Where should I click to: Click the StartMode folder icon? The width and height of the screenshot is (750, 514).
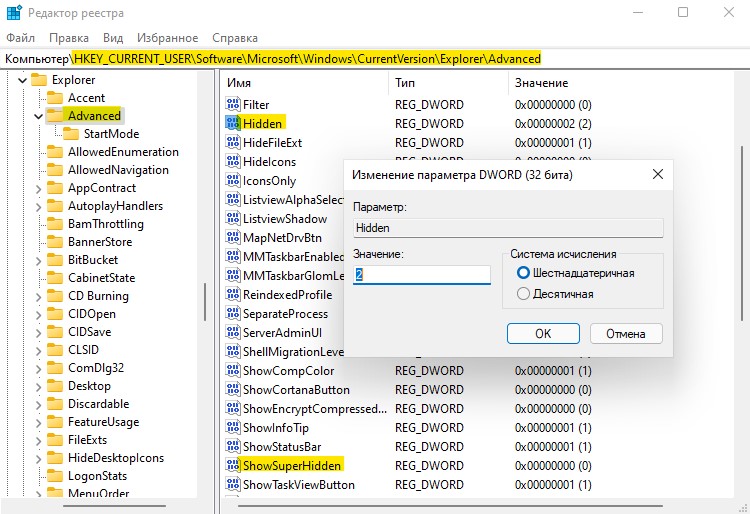point(71,134)
